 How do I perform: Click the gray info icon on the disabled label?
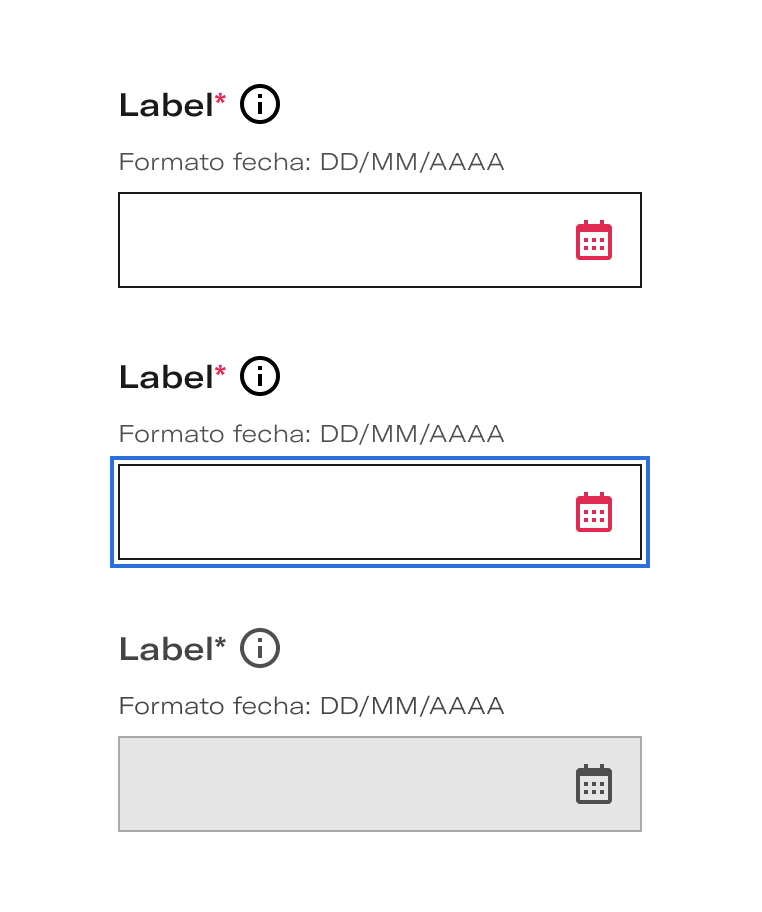[260, 648]
